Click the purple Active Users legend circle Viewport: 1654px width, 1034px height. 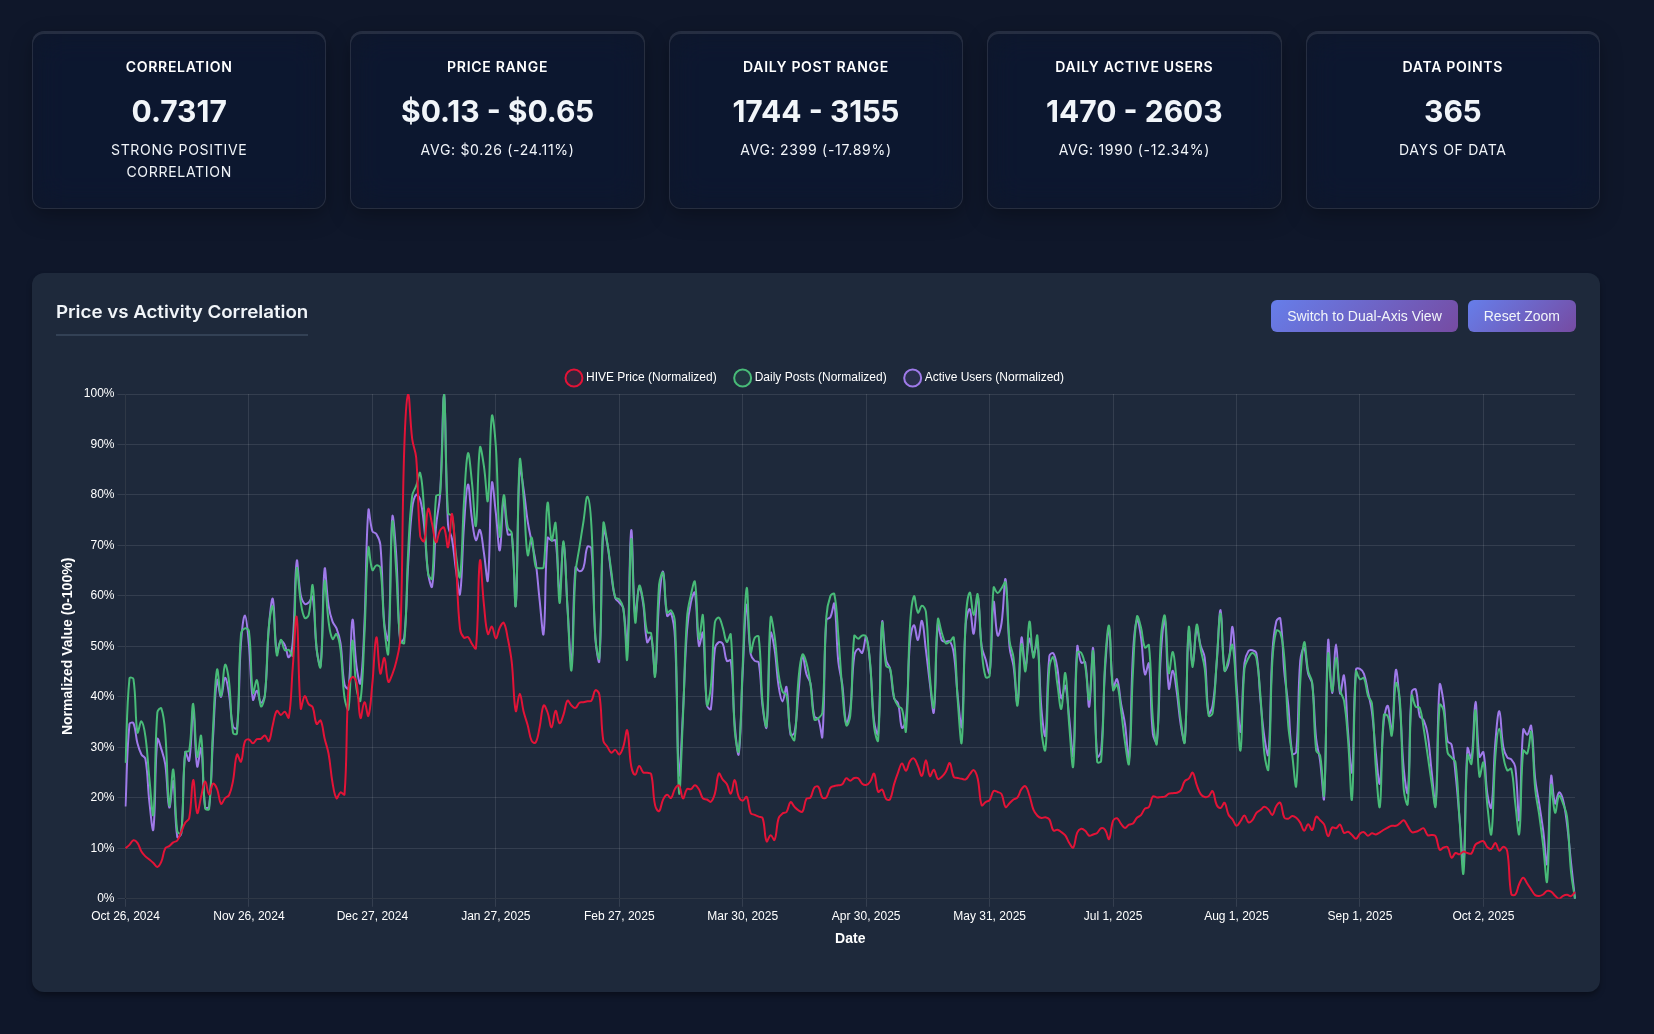(912, 378)
